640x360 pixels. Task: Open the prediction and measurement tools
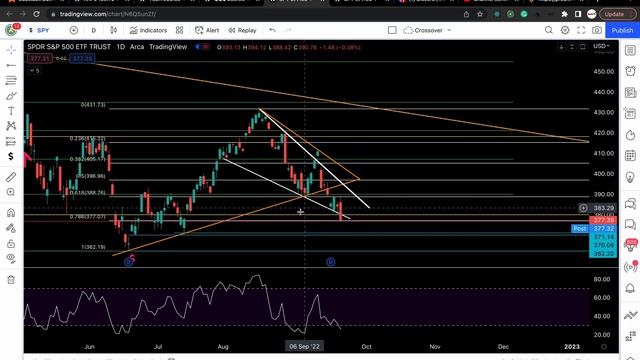[11, 142]
